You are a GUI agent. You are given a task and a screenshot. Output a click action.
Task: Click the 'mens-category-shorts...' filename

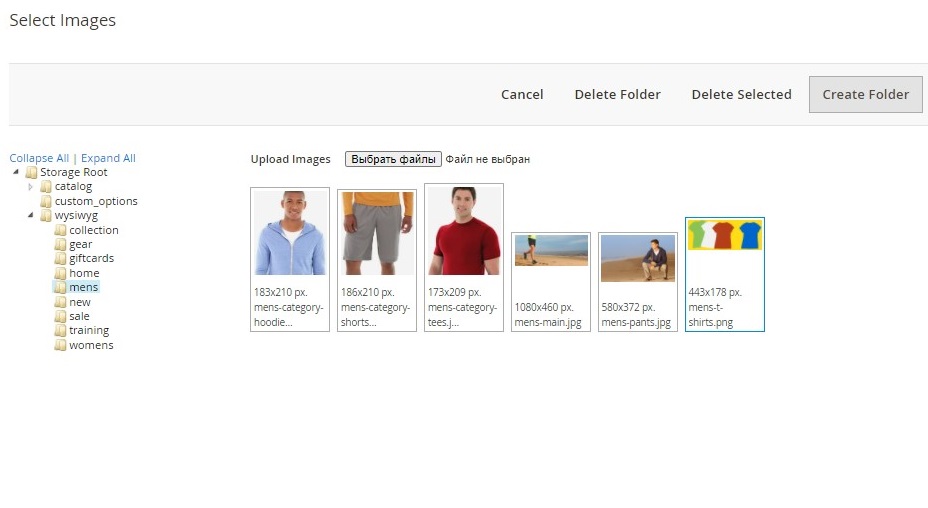(x=375, y=315)
